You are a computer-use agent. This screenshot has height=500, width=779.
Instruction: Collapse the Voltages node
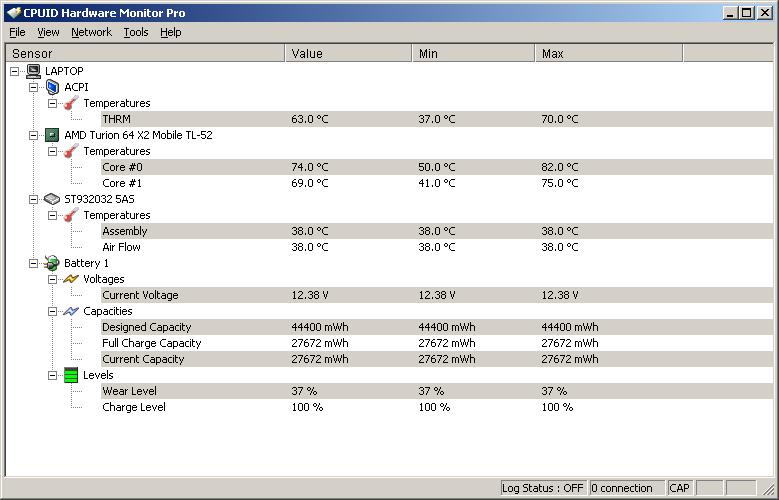[52, 279]
